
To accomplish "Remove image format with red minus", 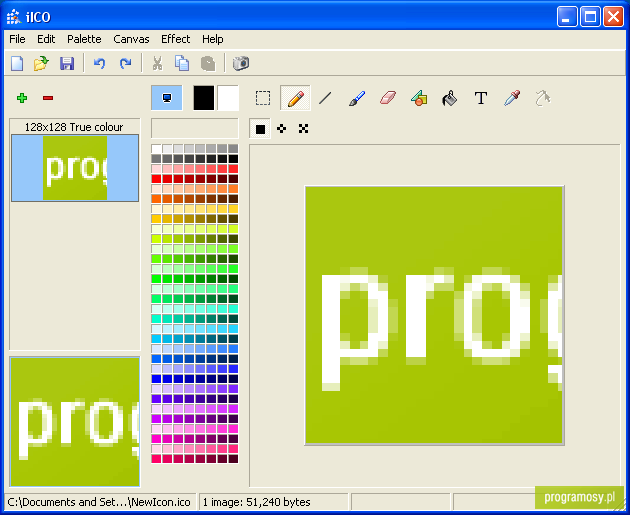I will click(48, 98).
